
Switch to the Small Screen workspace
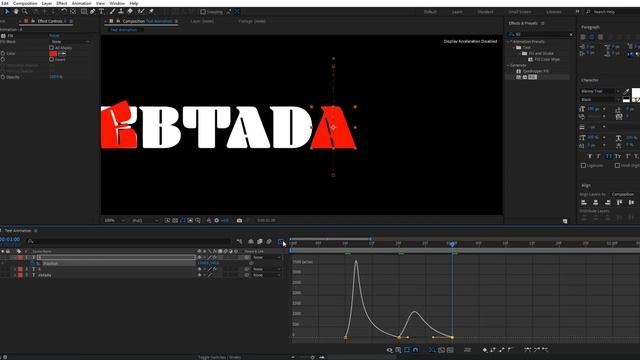(x=520, y=12)
